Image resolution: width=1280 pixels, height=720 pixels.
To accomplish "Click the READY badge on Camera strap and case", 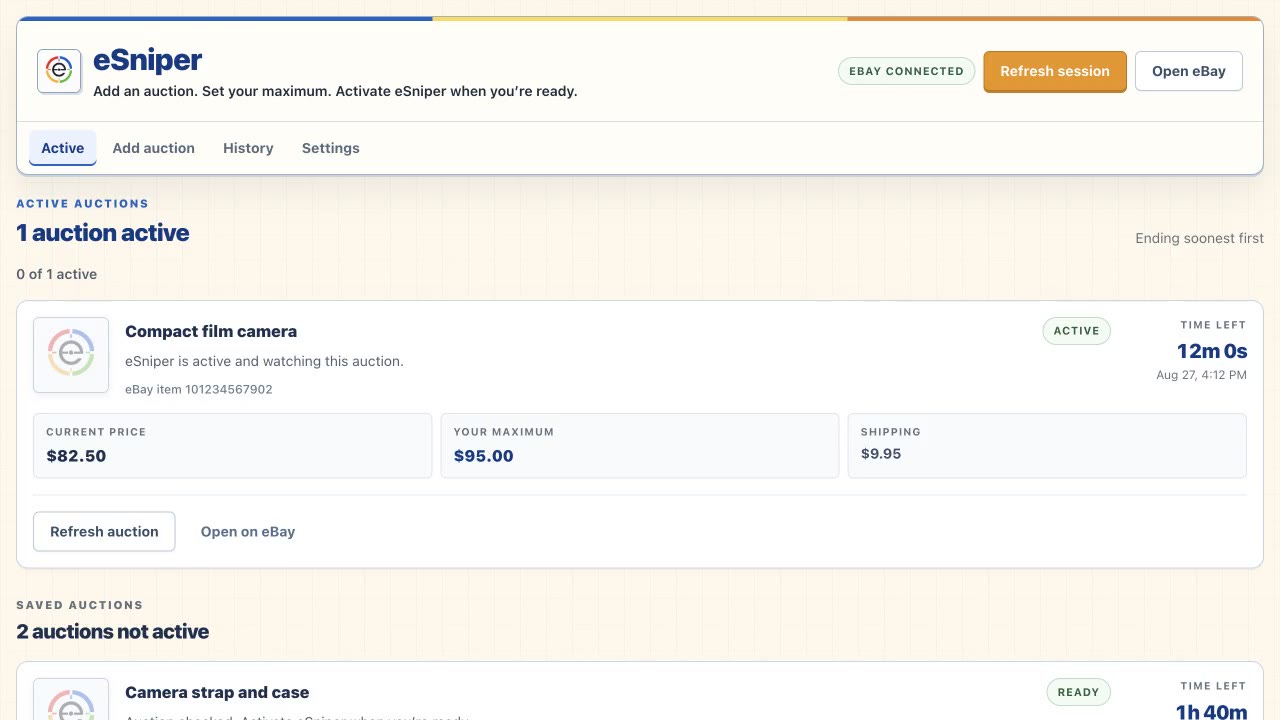I will click(1078, 692).
